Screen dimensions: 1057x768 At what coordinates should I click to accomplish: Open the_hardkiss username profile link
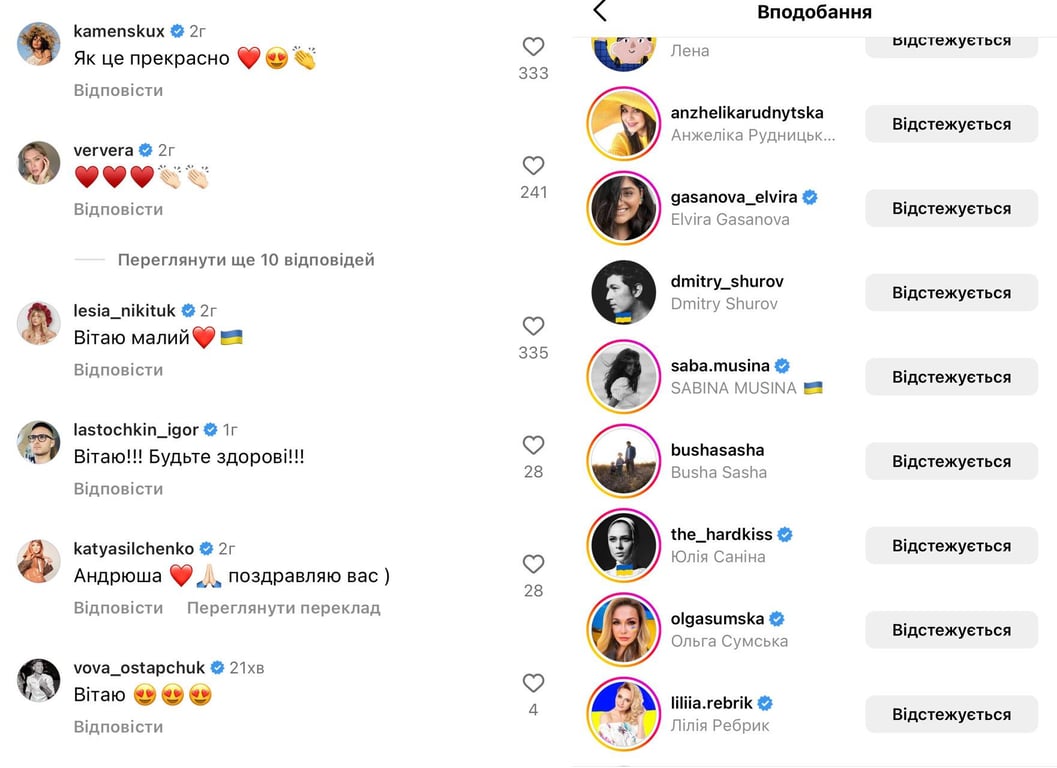719,534
